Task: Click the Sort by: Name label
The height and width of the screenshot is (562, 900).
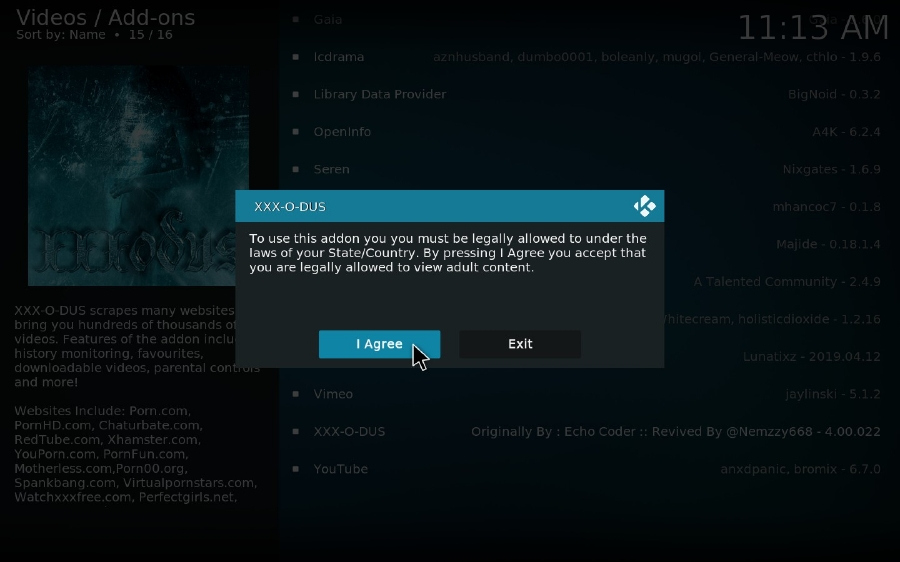Action: click(x=61, y=34)
